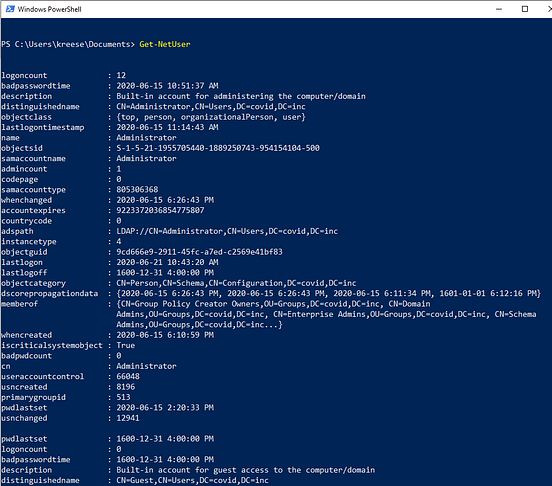Click the name value Administrator

(146, 138)
